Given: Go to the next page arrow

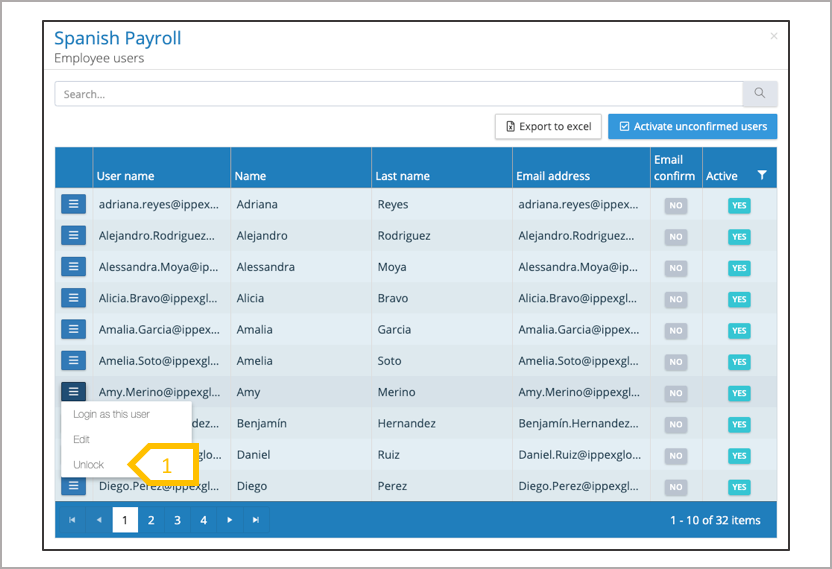Looking at the screenshot, I should [230, 520].
